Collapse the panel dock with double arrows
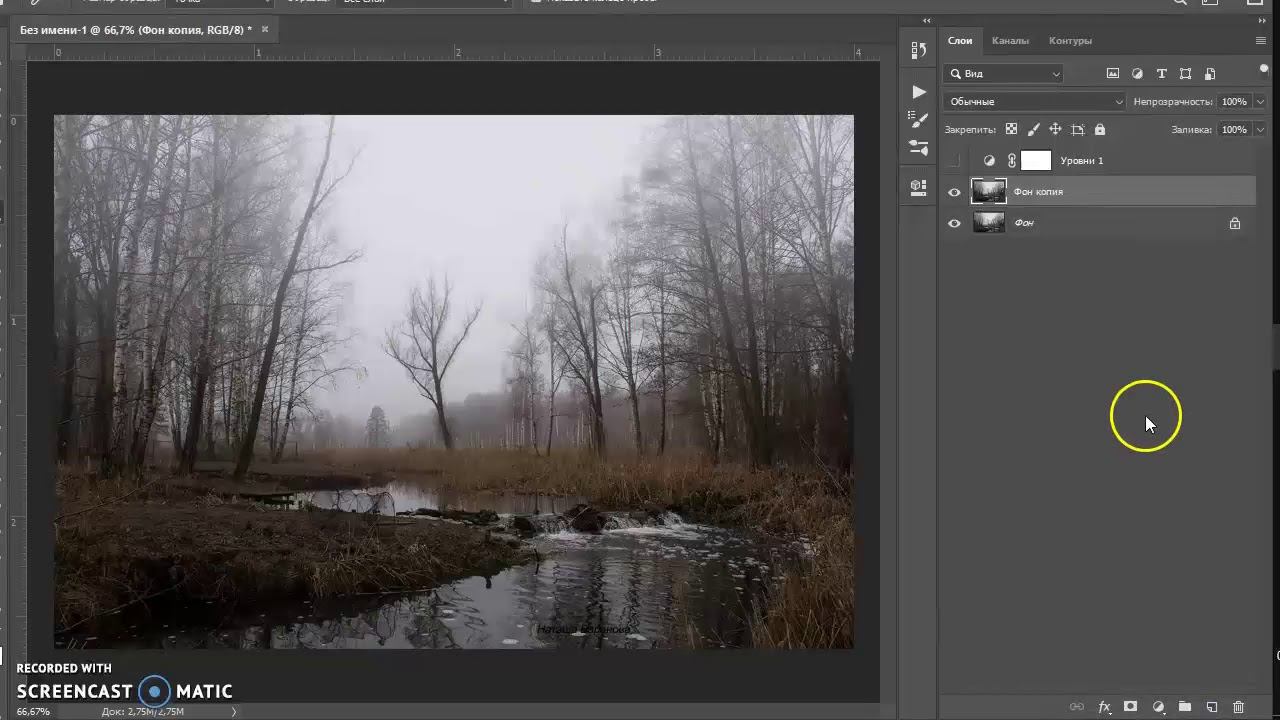 1261,20
